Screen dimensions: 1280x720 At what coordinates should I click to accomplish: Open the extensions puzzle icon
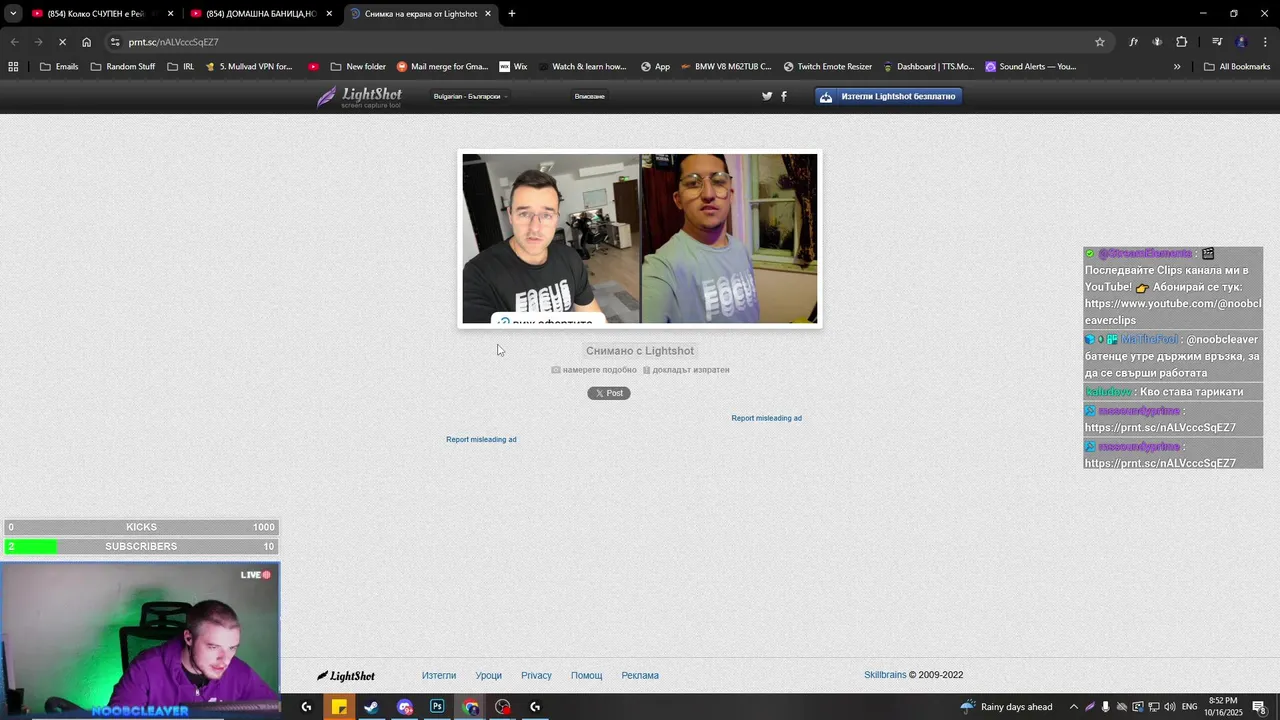point(1182,42)
